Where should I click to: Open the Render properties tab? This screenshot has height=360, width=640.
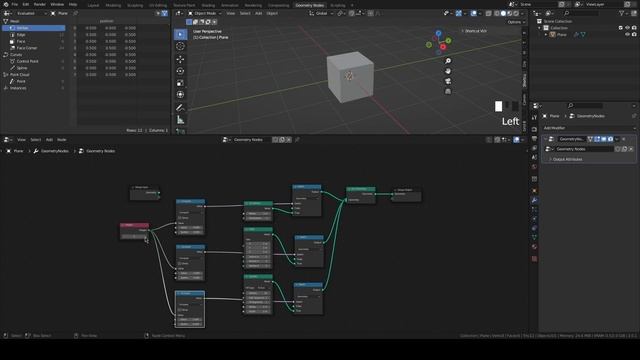534,129
